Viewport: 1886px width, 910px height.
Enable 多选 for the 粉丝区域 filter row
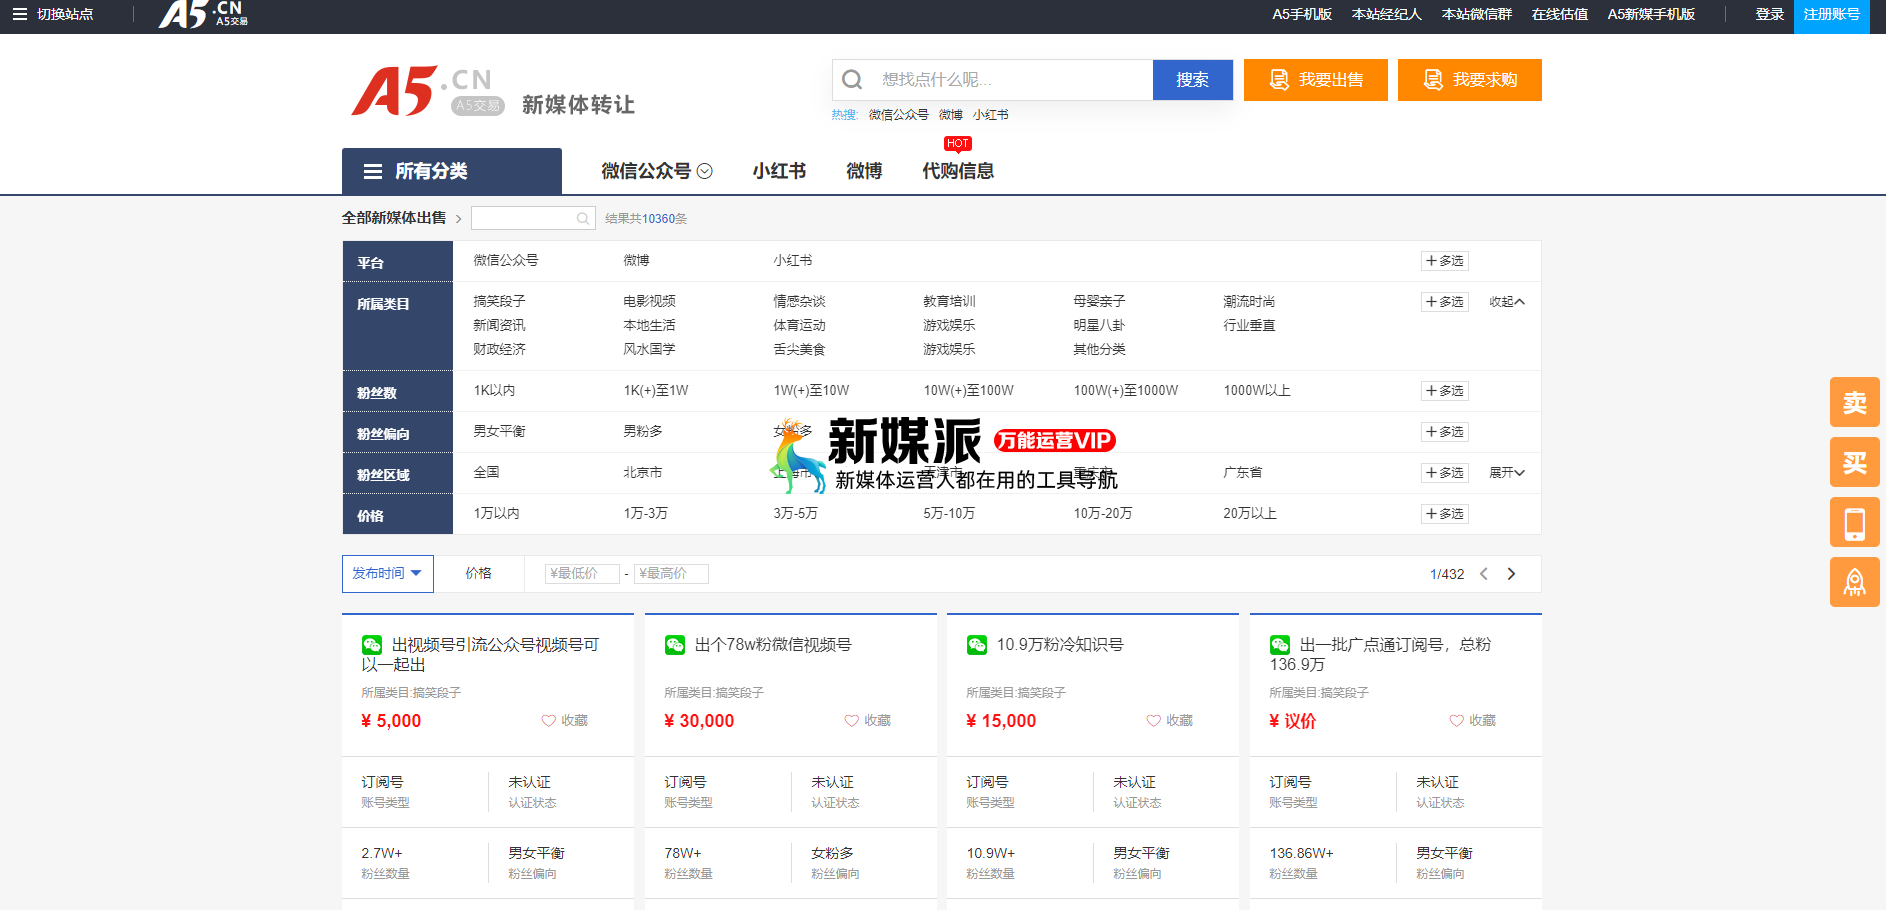point(1445,473)
